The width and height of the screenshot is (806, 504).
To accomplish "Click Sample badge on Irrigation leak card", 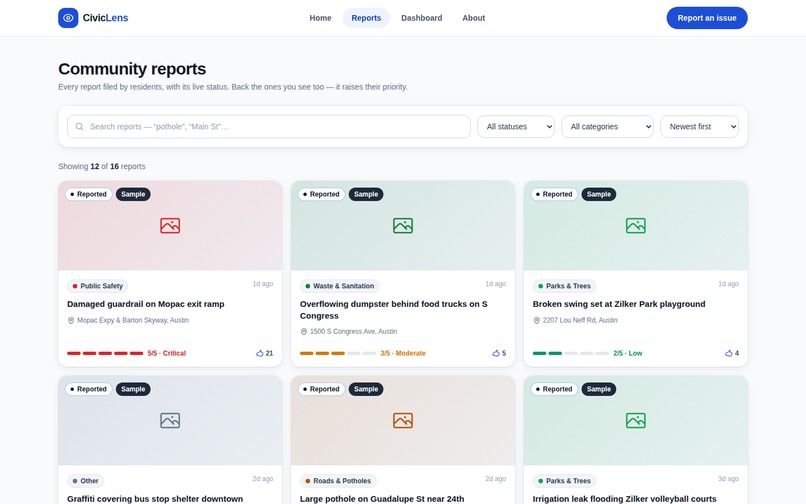I will pos(599,389).
